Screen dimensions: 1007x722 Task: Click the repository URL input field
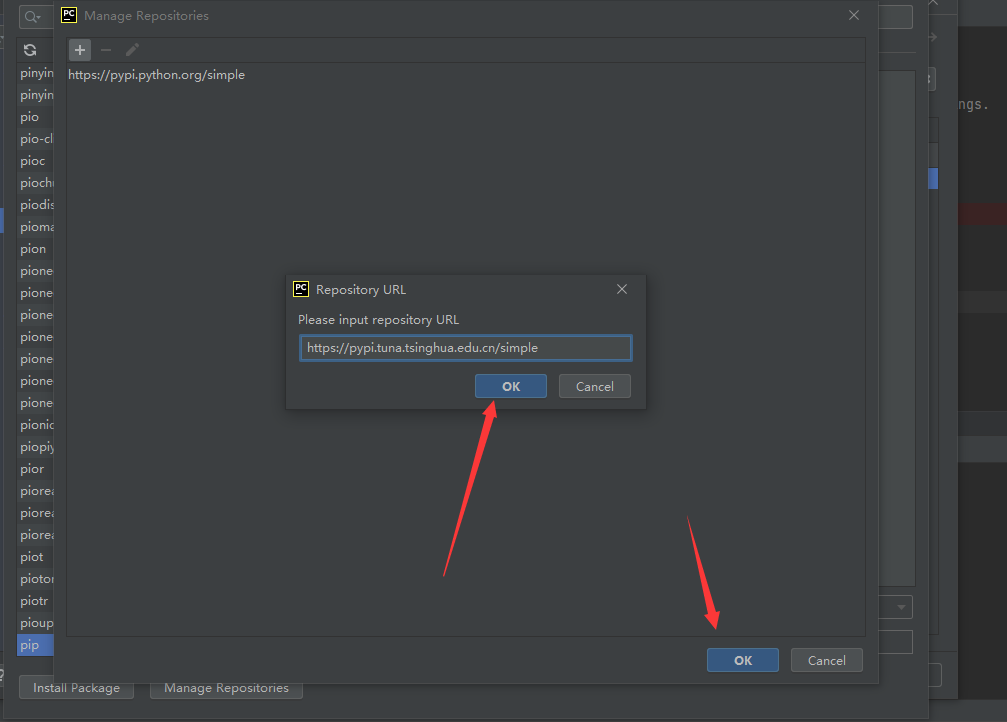[x=465, y=348]
